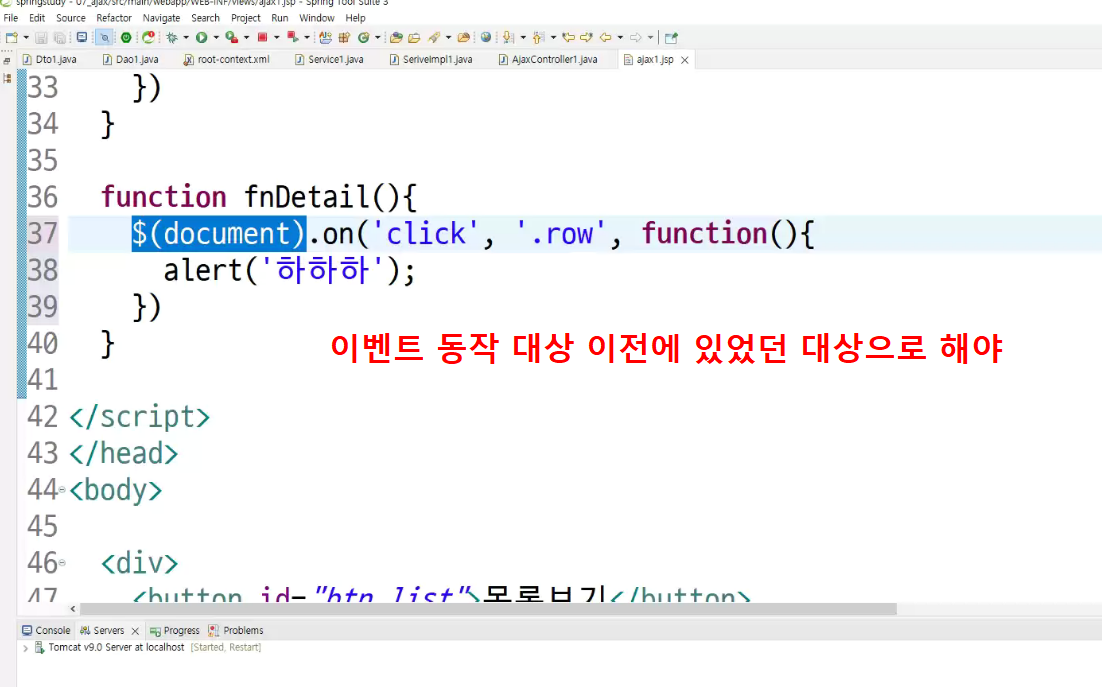Expand the New Java Class dropdown arrow
Screen dimensions: 1102x687
point(378,37)
